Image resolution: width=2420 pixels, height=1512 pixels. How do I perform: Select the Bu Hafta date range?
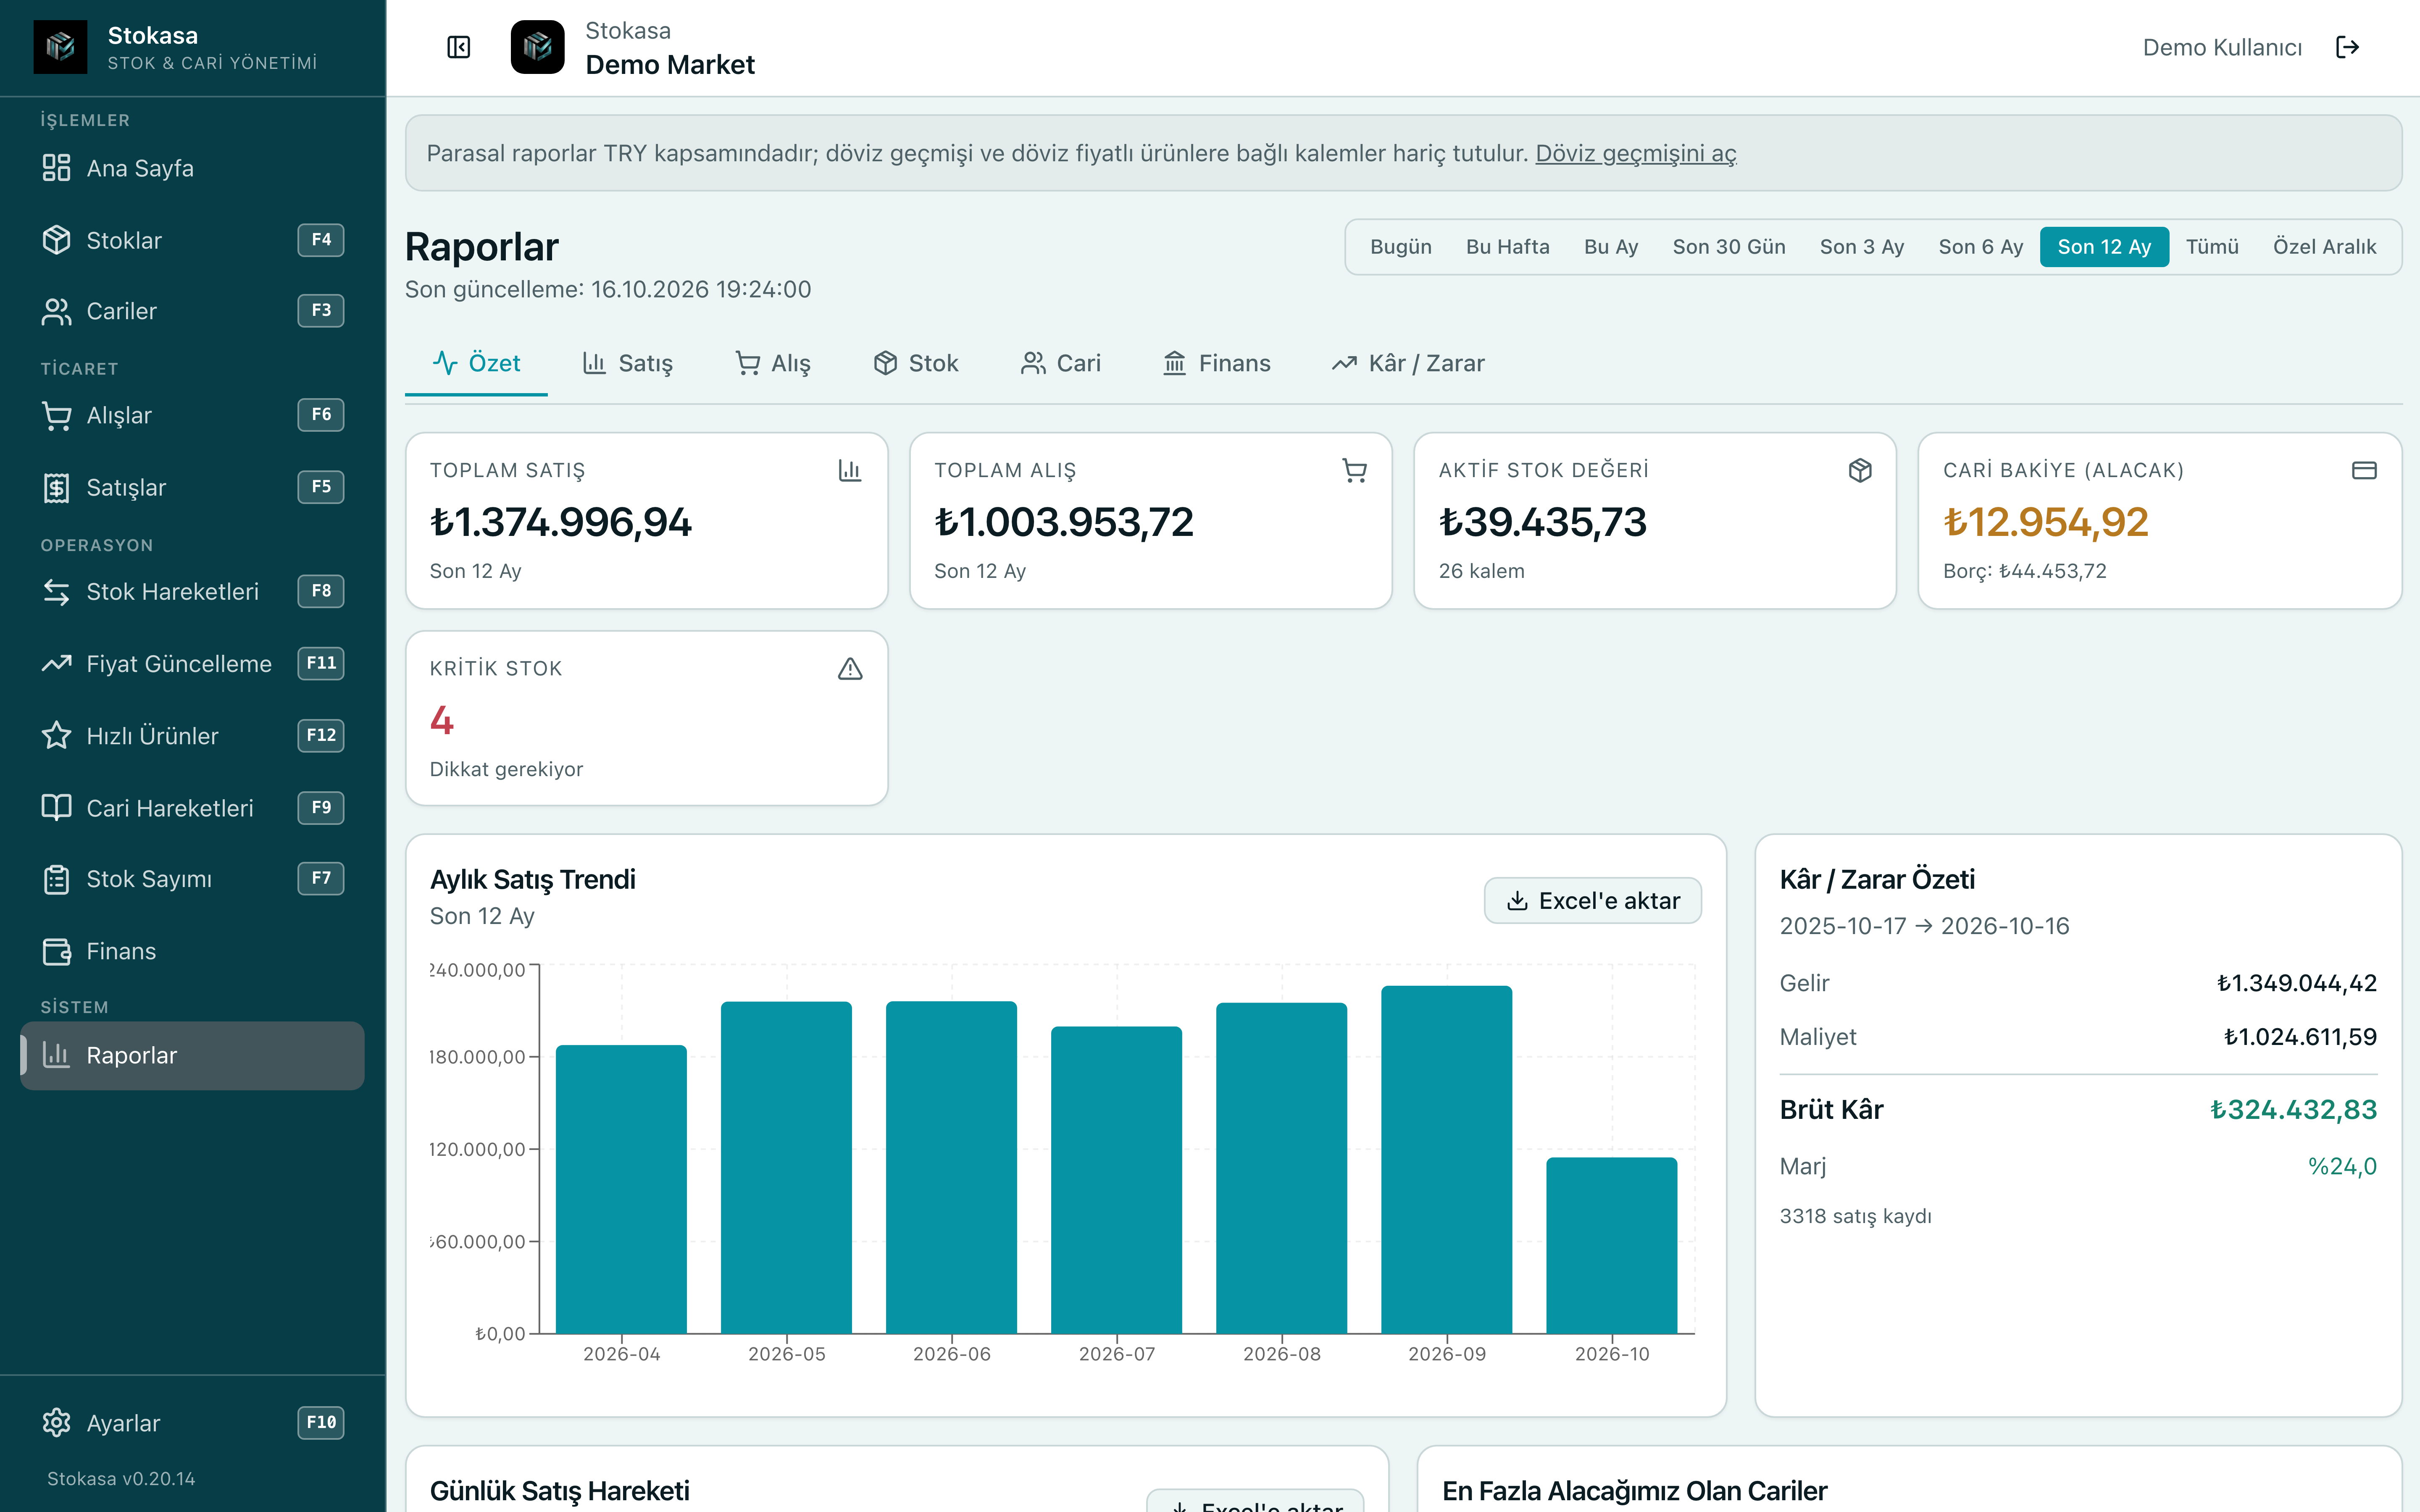(x=1507, y=247)
